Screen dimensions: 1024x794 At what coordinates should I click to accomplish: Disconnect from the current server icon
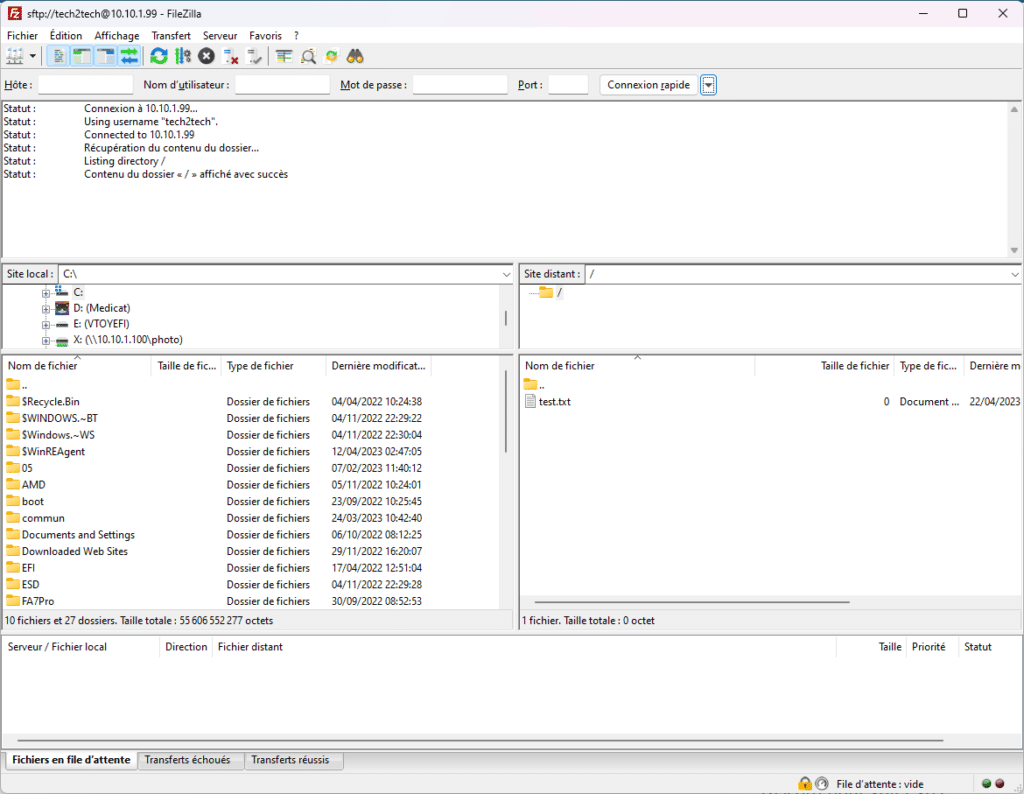(x=231, y=57)
